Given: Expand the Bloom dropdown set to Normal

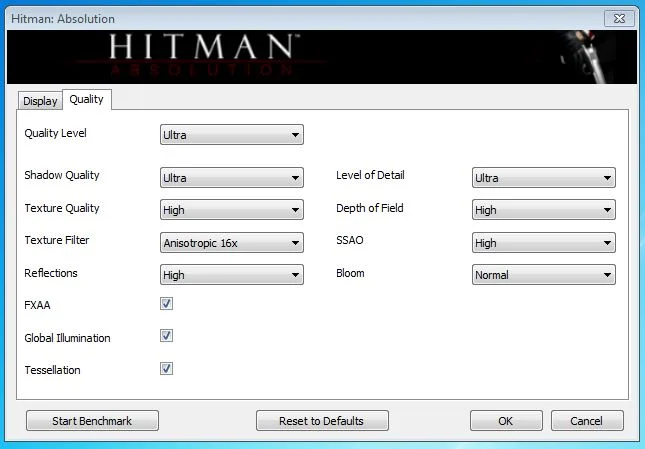Looking at the screenshot, I should pos(543,275).
